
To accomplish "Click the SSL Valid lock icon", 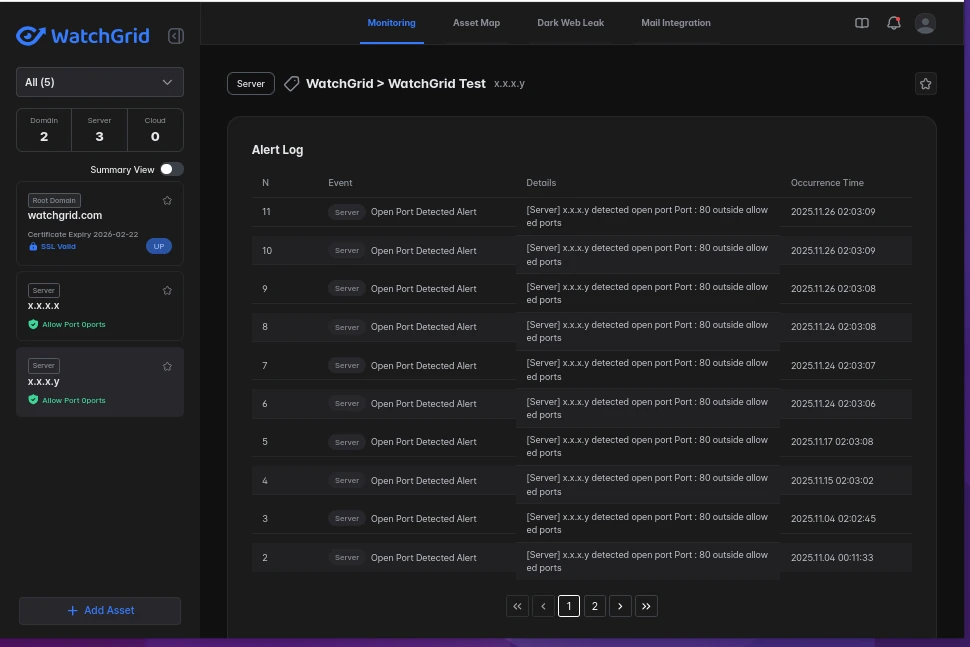I will pos(33,246).
